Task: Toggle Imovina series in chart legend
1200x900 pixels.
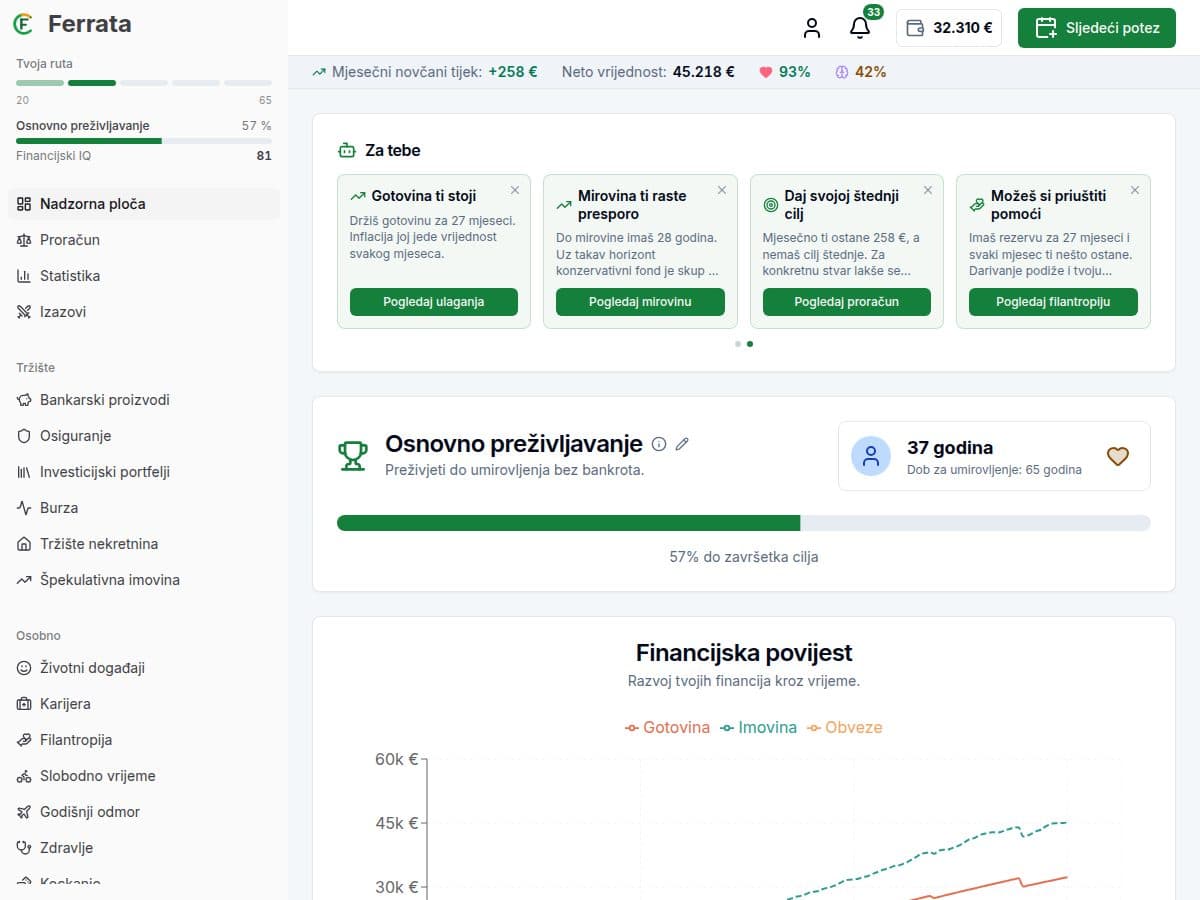Action: pyautogui.click(x=758, y=727)
